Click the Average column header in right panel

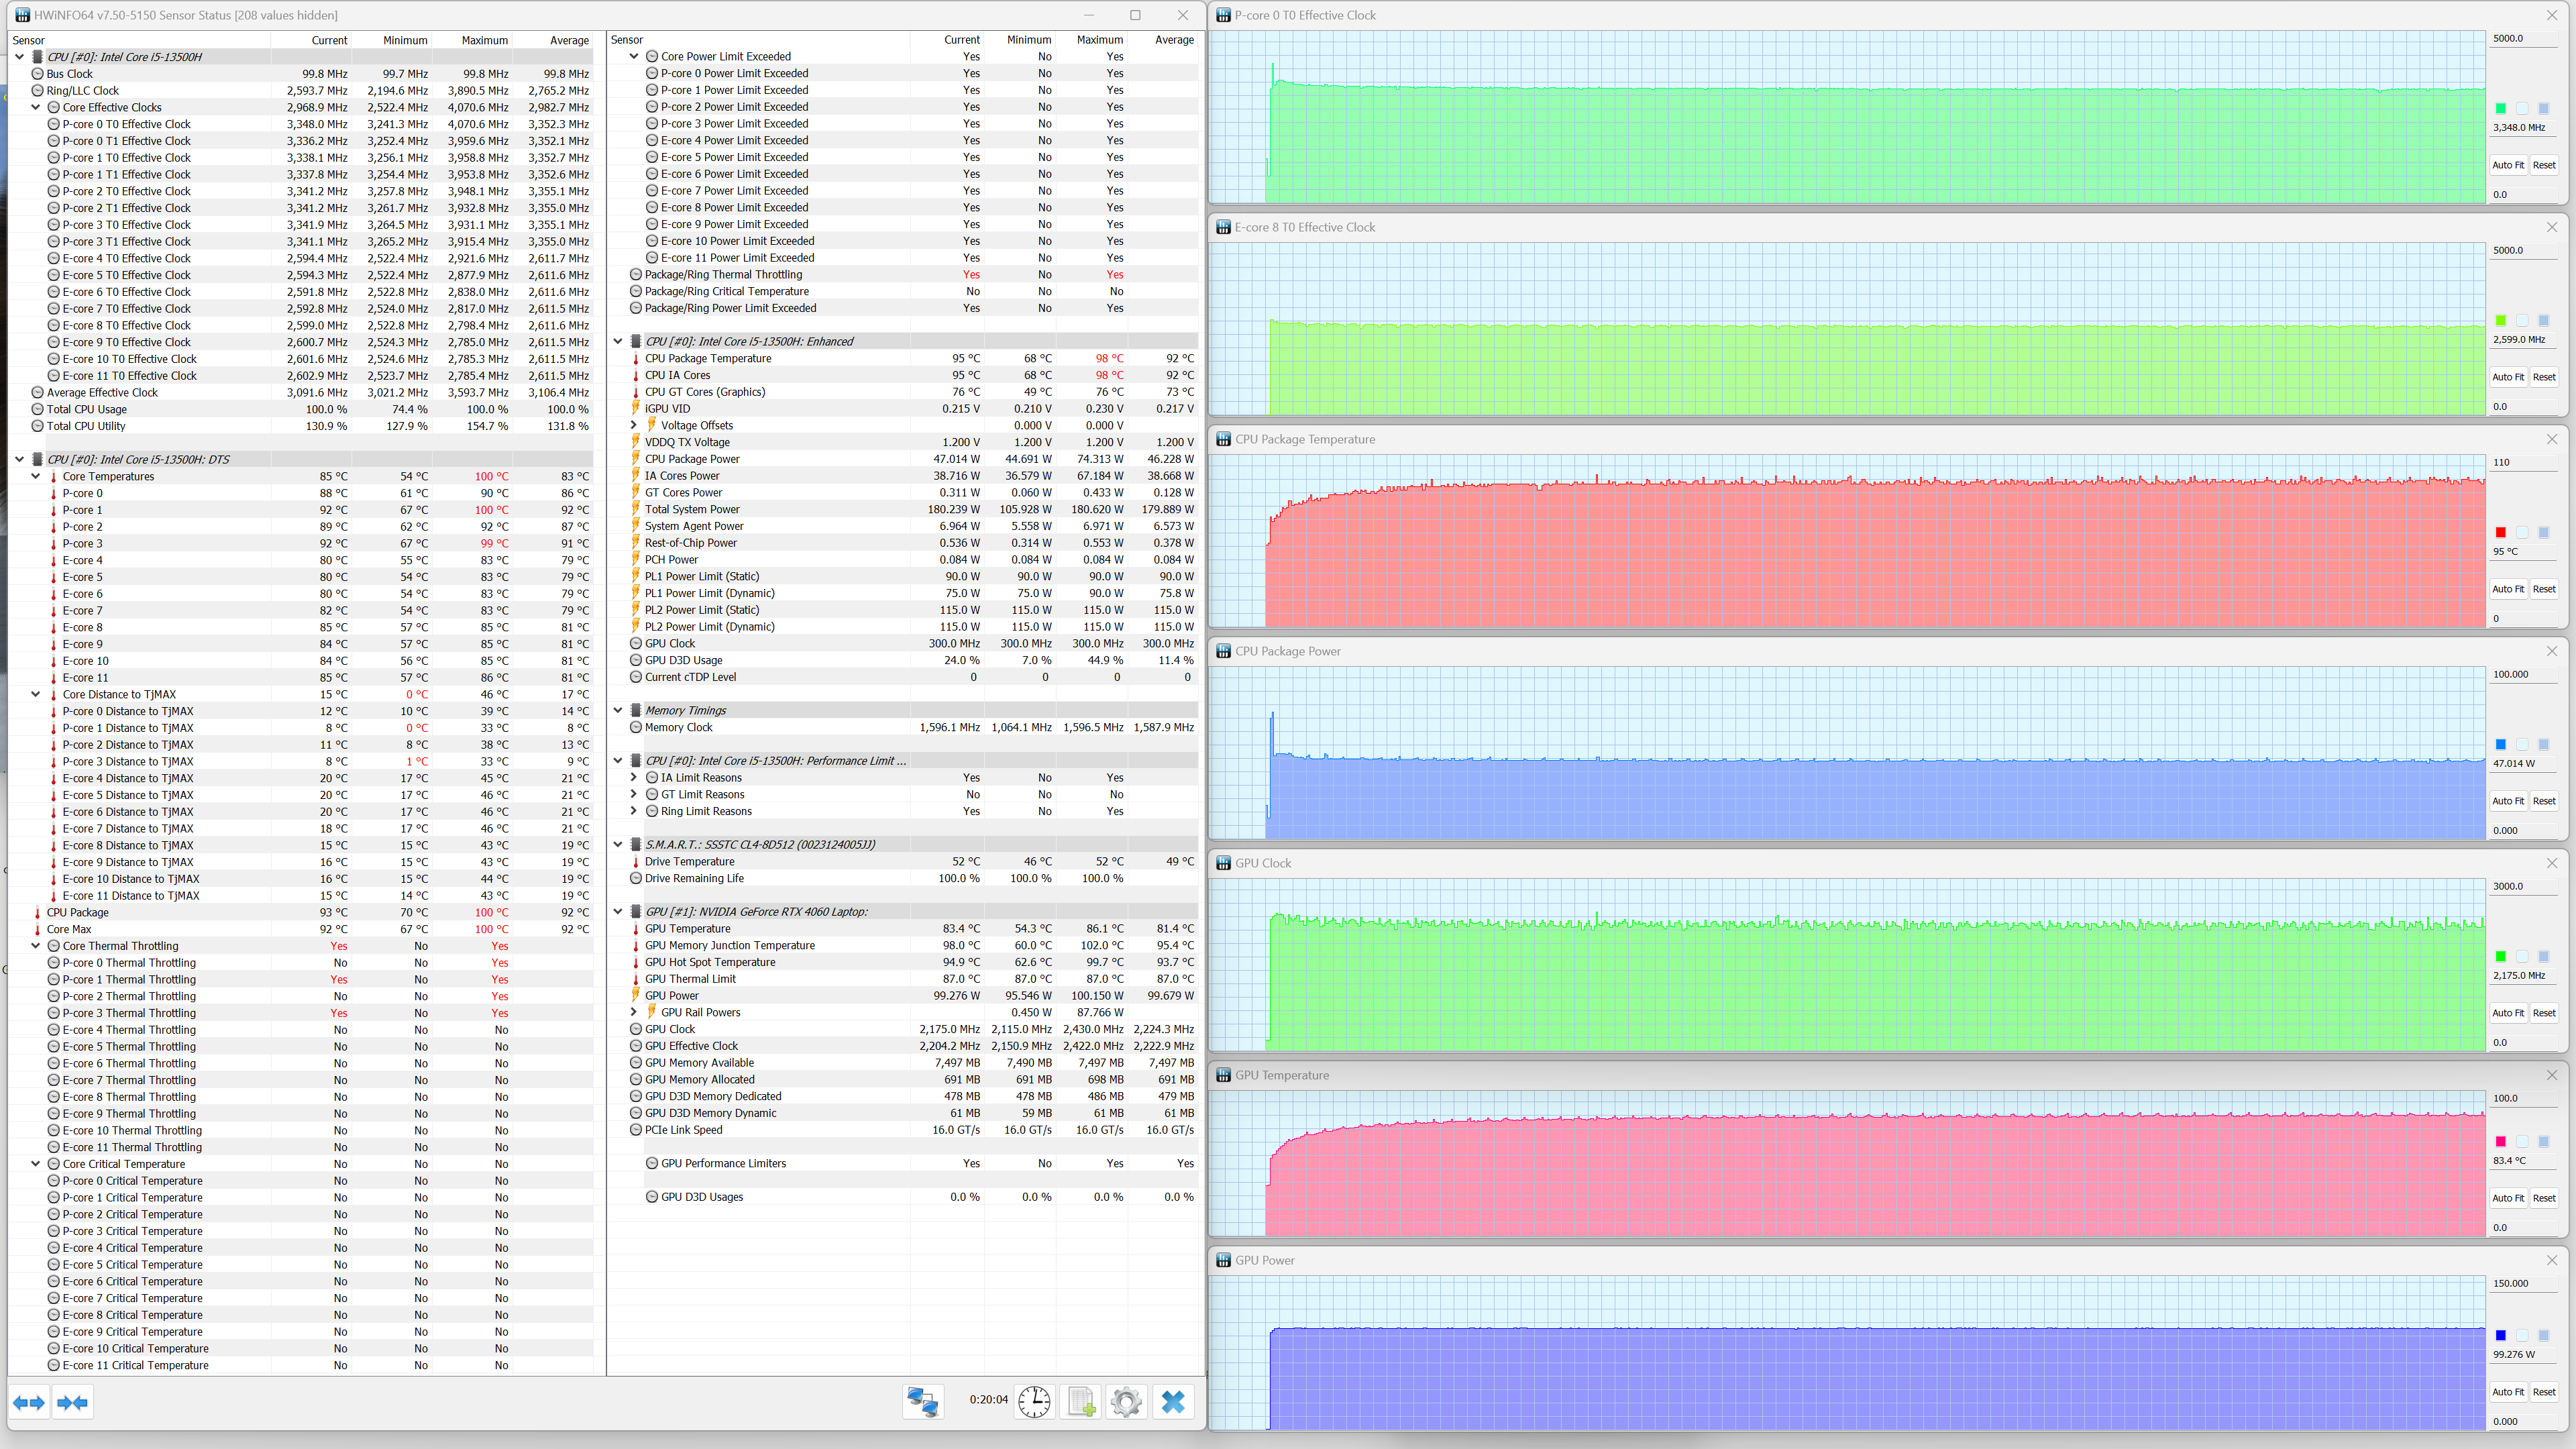(1174, 40)
